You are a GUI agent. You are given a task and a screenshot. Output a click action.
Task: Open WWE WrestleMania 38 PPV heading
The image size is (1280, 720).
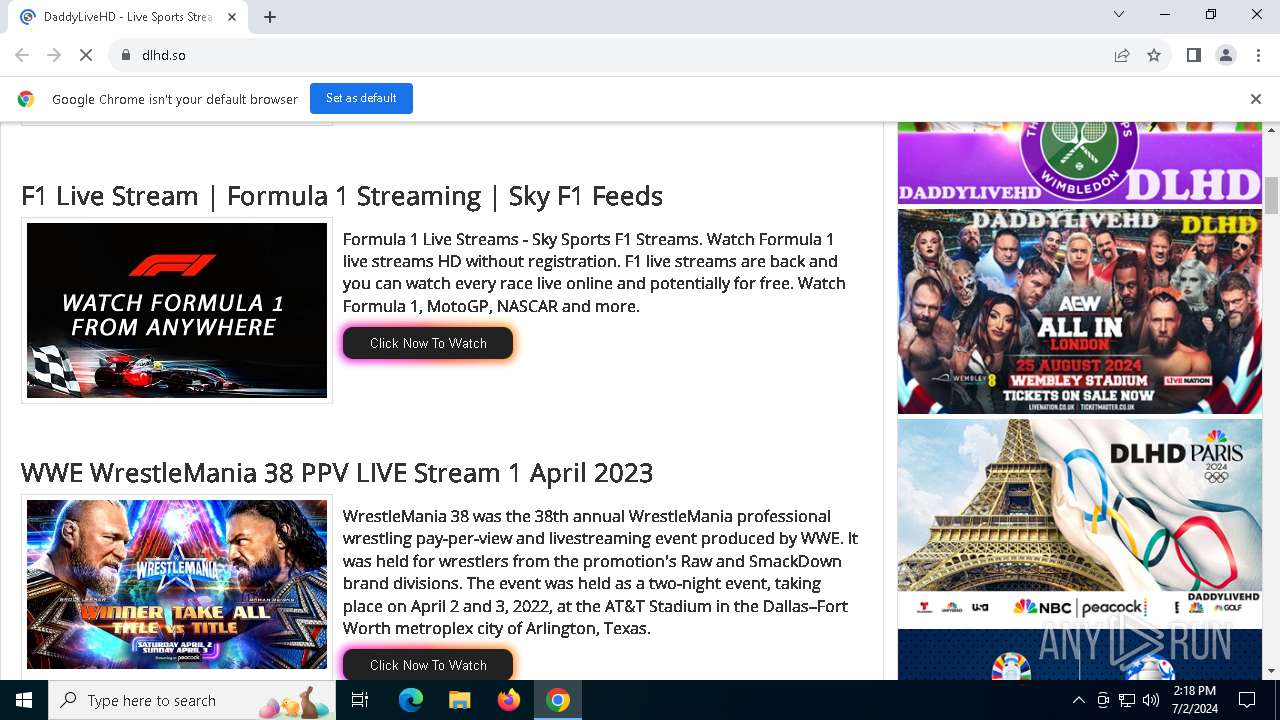(337, 472)
